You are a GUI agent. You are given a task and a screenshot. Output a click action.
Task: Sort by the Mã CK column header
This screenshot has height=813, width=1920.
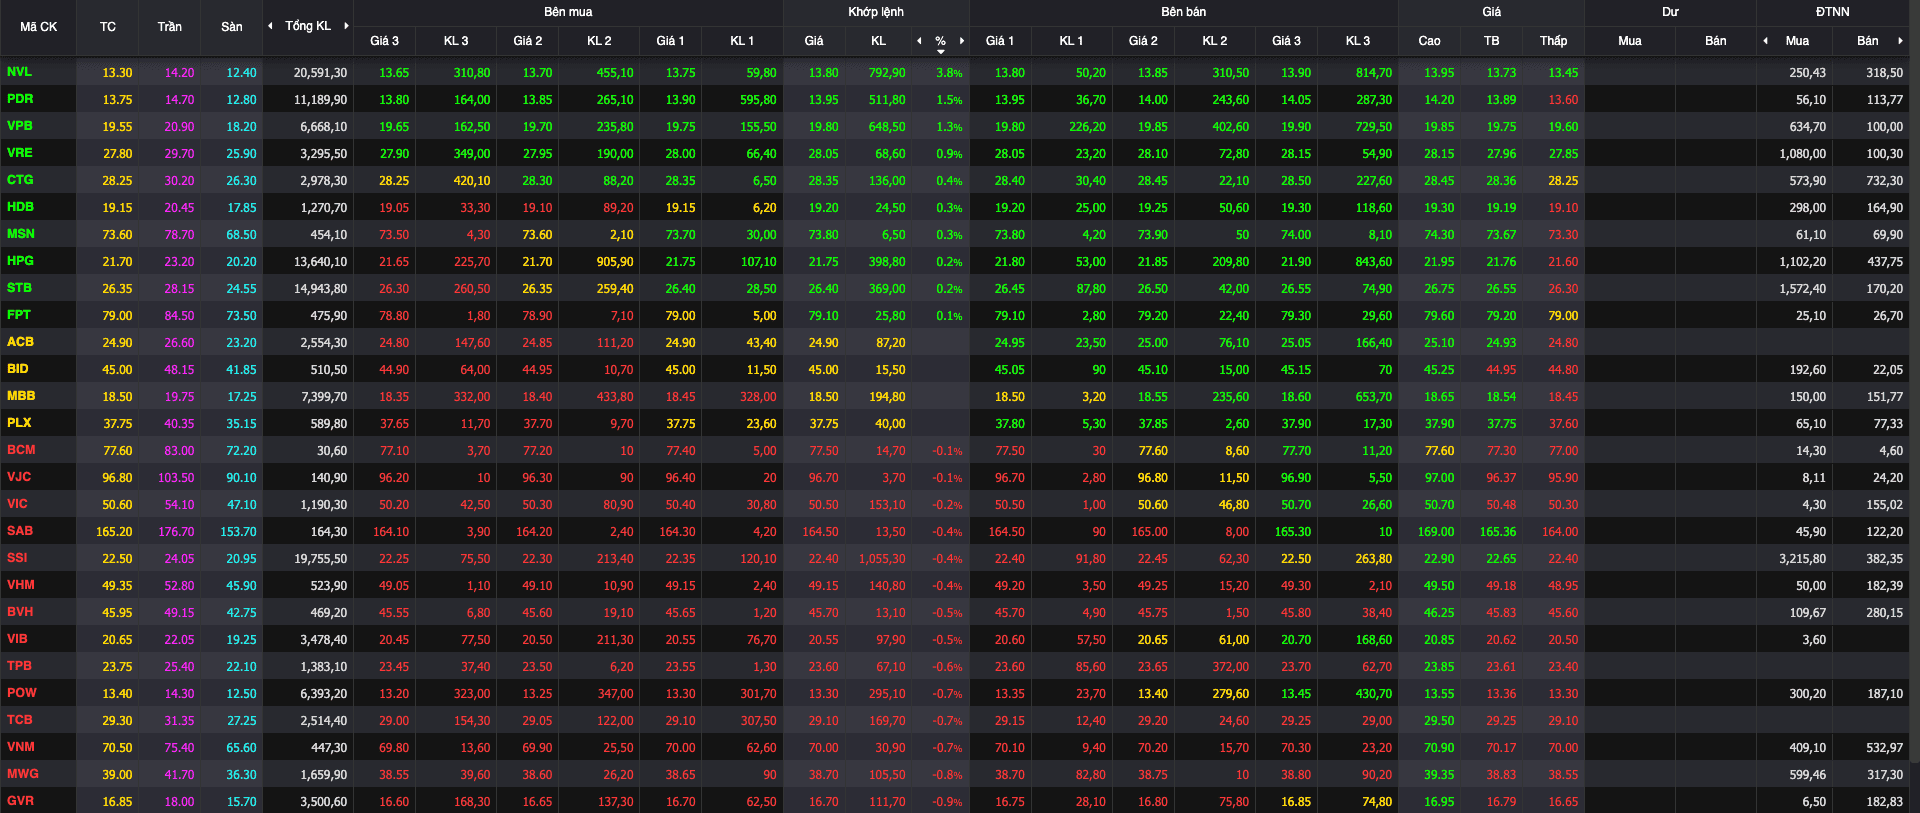pos(38,27)
